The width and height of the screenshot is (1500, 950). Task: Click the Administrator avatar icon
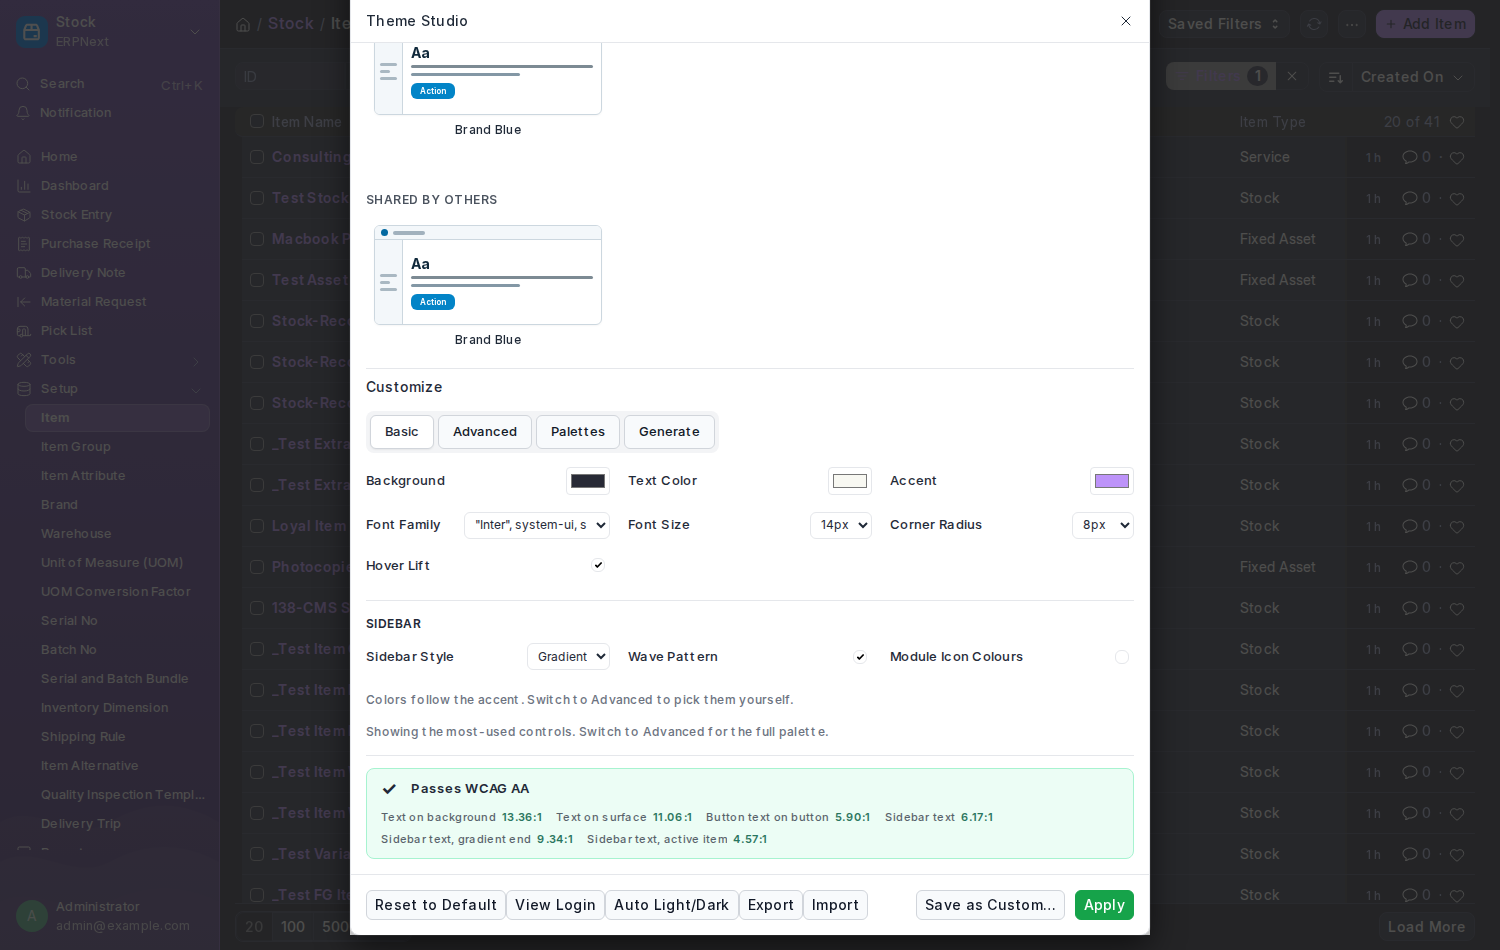click(32, 916)
